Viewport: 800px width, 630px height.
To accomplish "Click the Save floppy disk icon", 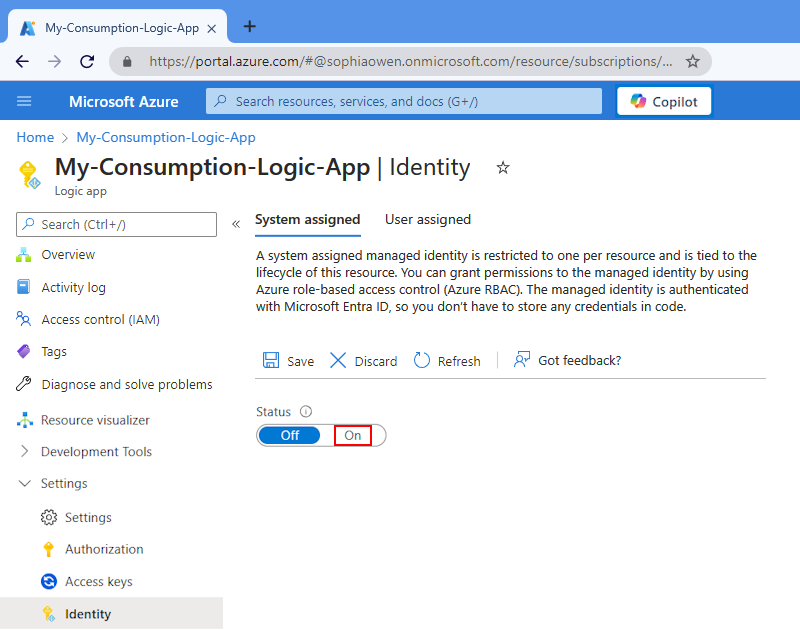I will (270, 360).
